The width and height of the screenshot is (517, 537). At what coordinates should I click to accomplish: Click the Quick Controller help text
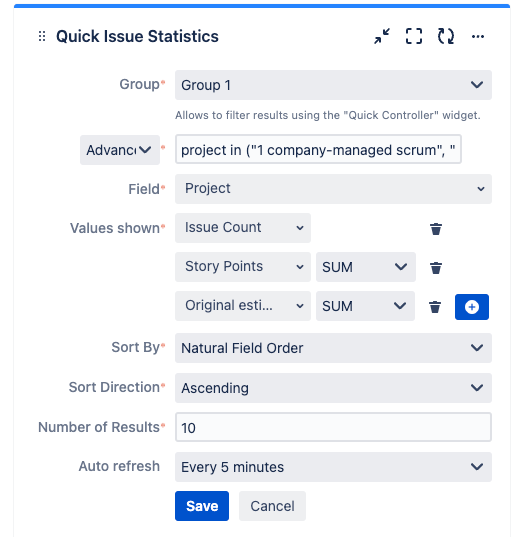pos(328,115)
